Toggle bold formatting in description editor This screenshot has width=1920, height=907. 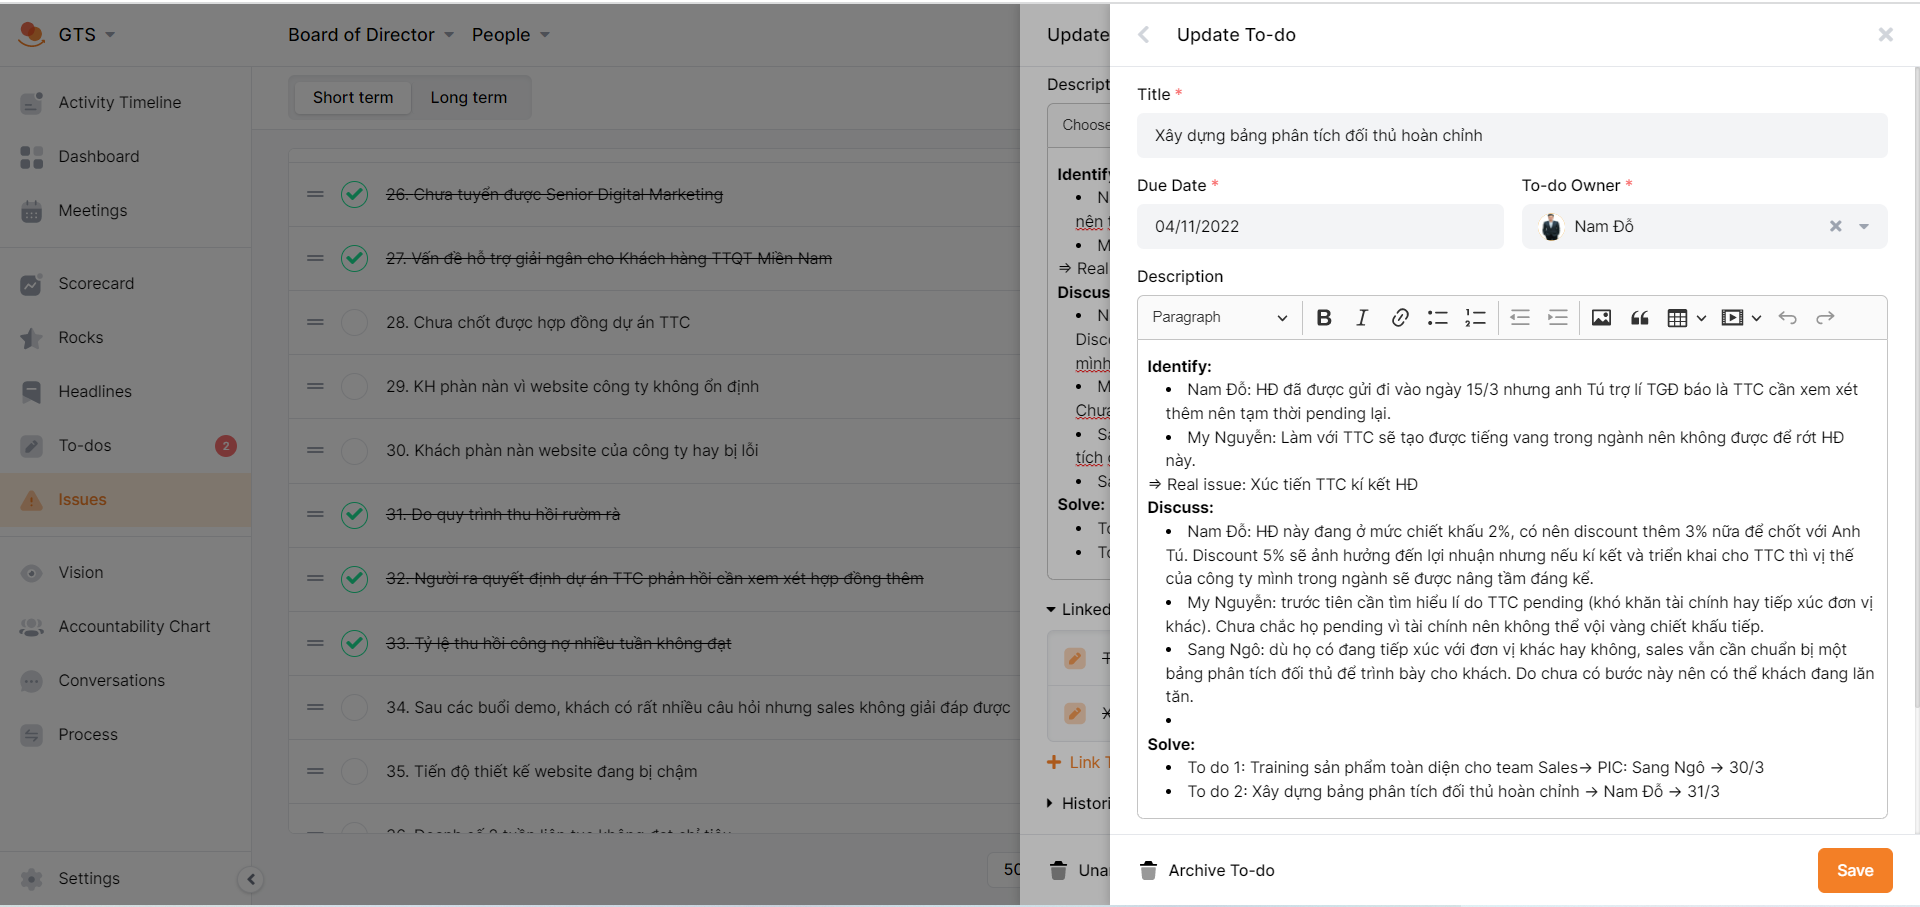click(x=1324, y=318)
